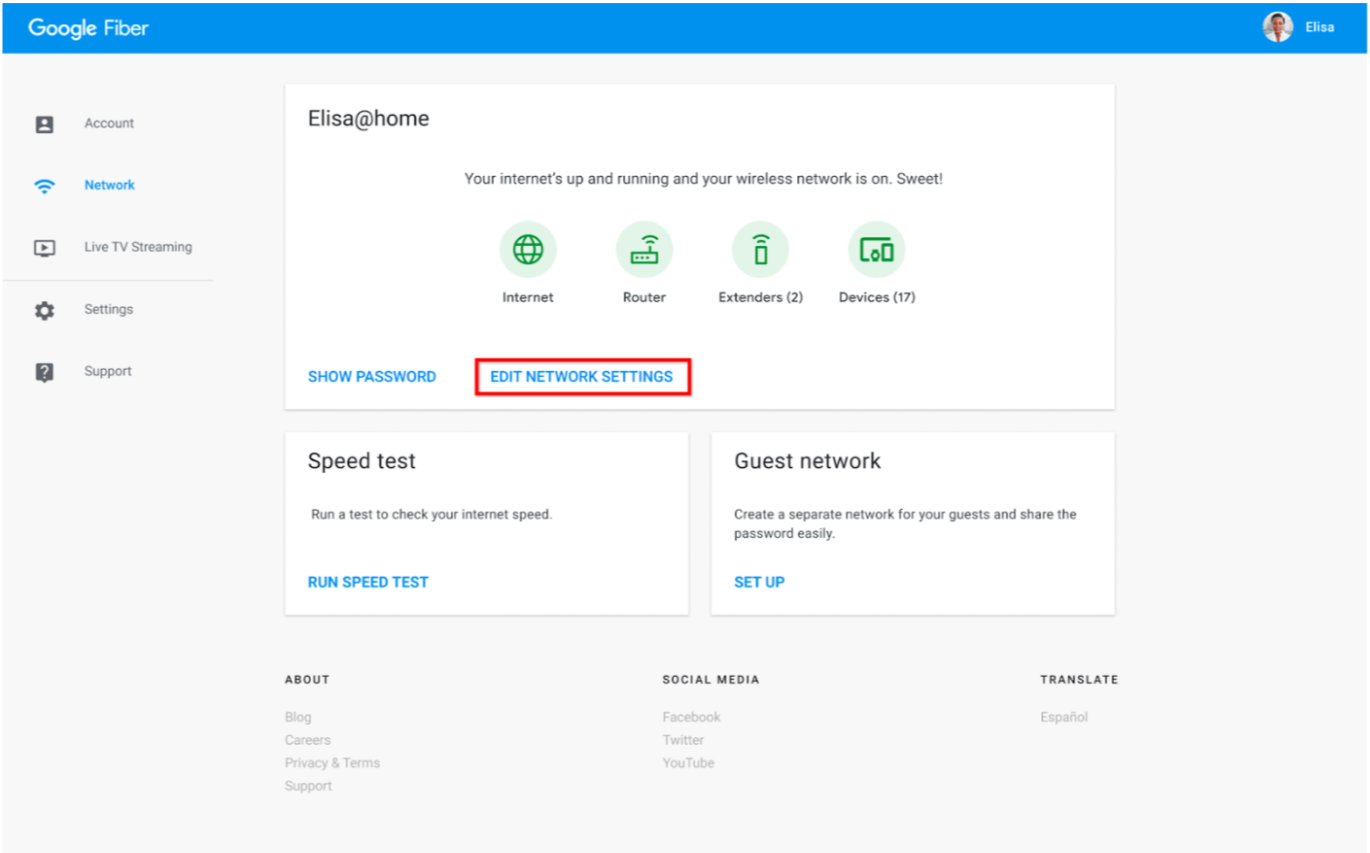
Task: Open Elisa's profile avatar
Action: click(x=1277, y=26)
